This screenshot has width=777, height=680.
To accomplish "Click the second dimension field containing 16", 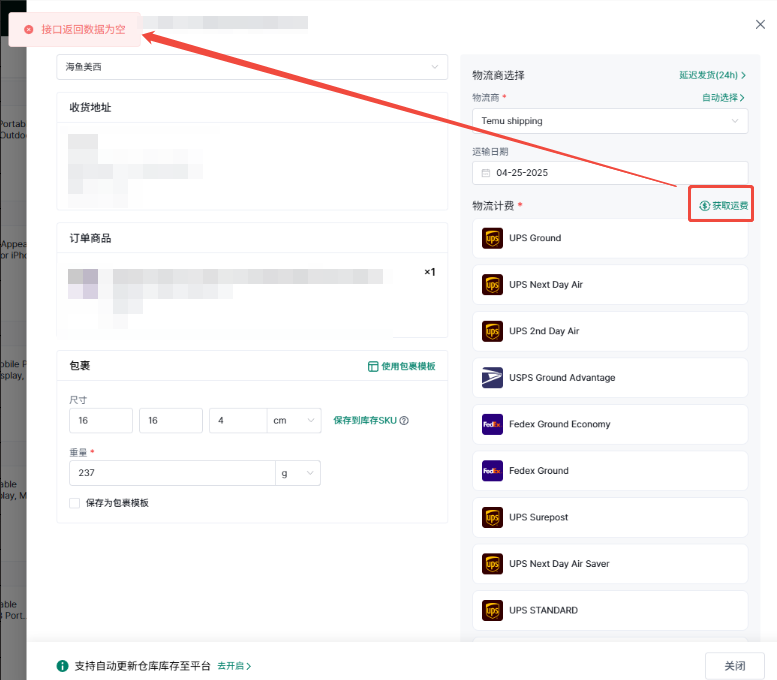I will 170,420.
